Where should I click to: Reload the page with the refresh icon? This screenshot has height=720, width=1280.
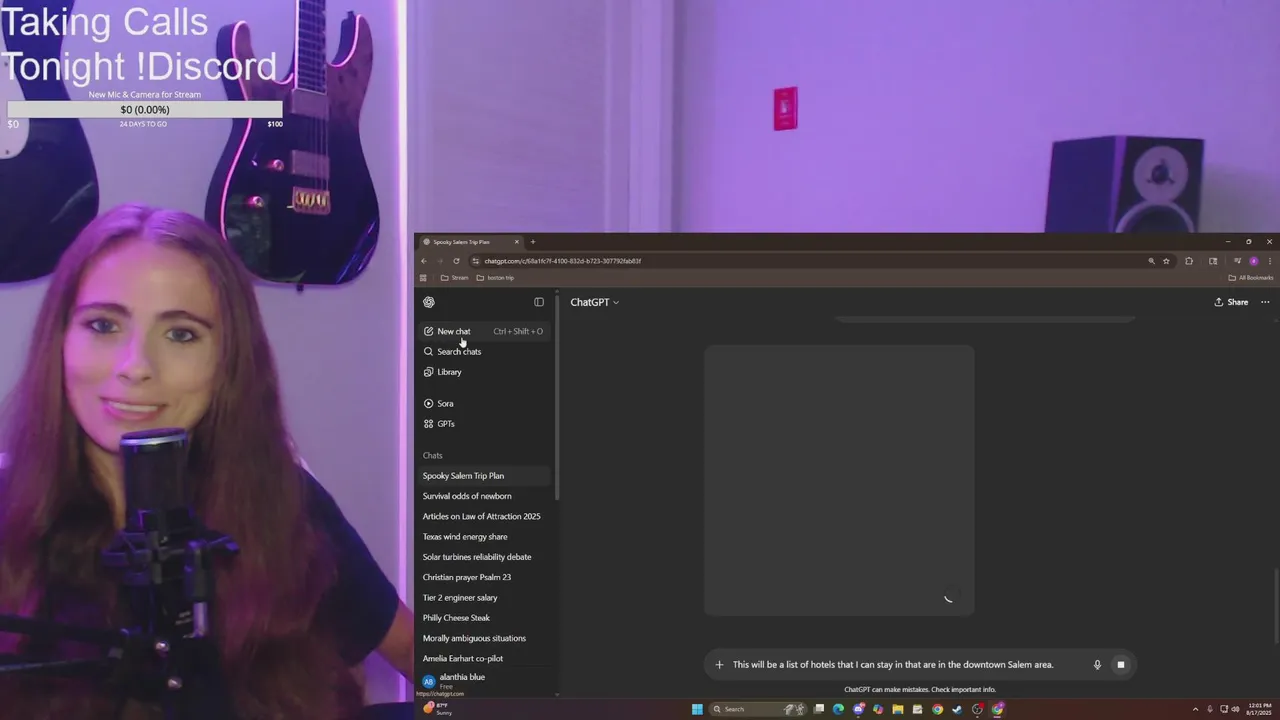456,261
